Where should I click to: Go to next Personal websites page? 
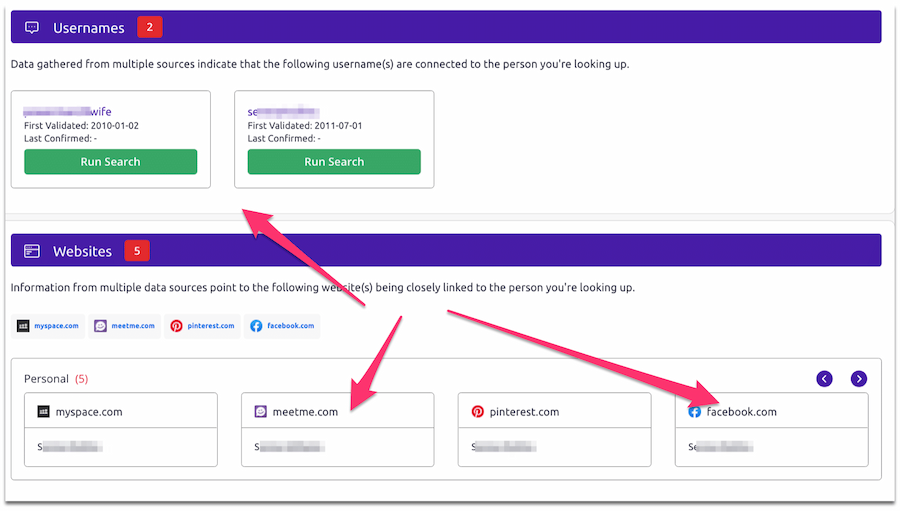858,378
